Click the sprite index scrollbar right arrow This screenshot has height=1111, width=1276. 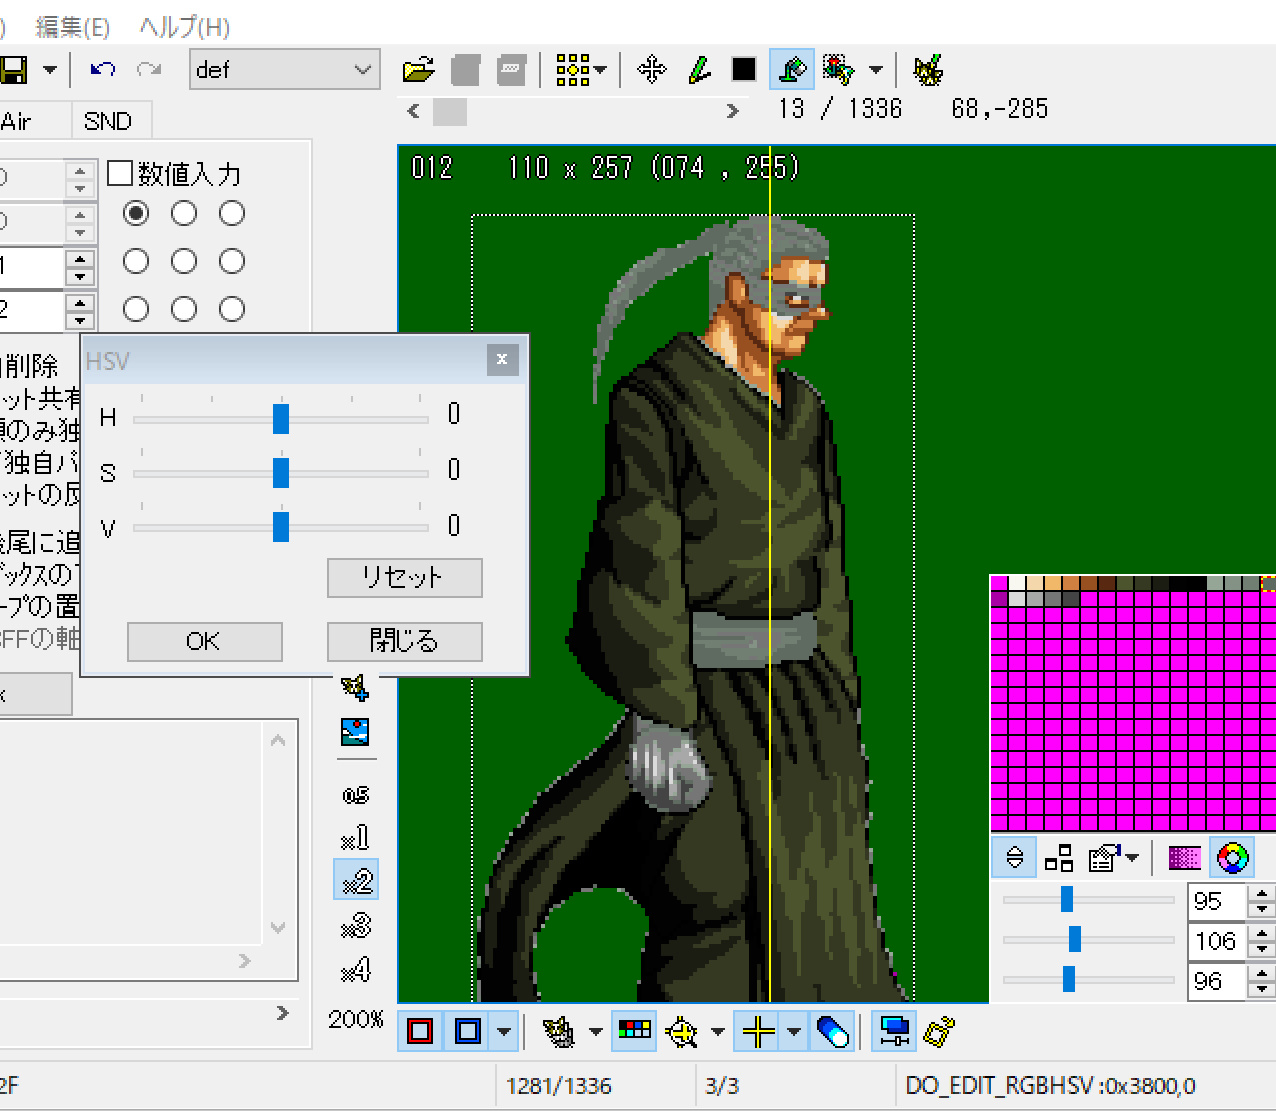(x=733, y=111)
